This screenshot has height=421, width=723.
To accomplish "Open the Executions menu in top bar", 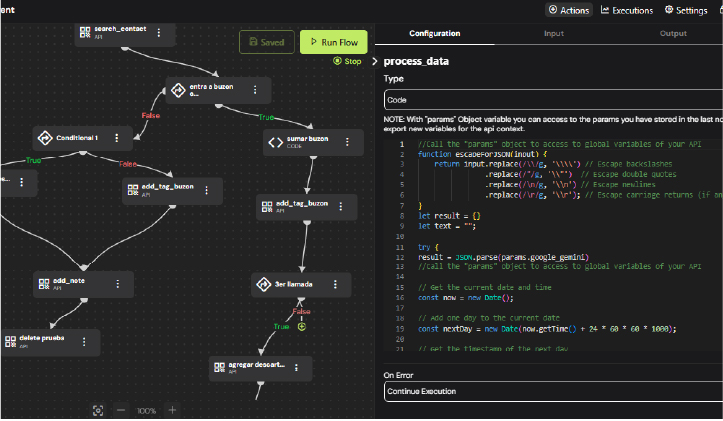I will pyautogui.click(x=626, y=10).
